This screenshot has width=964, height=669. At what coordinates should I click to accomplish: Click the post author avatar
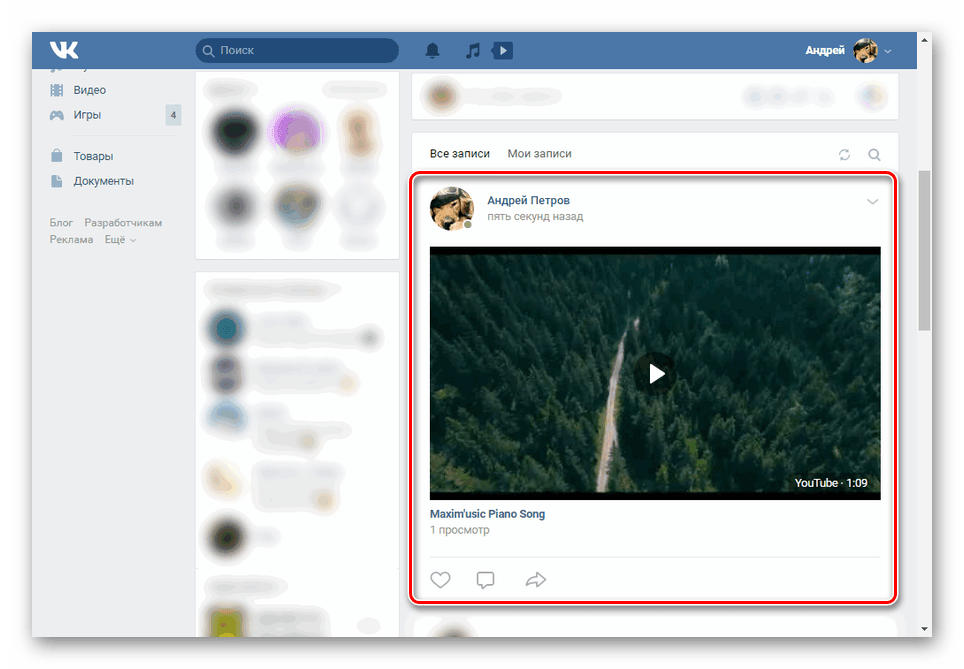[452, 209]
